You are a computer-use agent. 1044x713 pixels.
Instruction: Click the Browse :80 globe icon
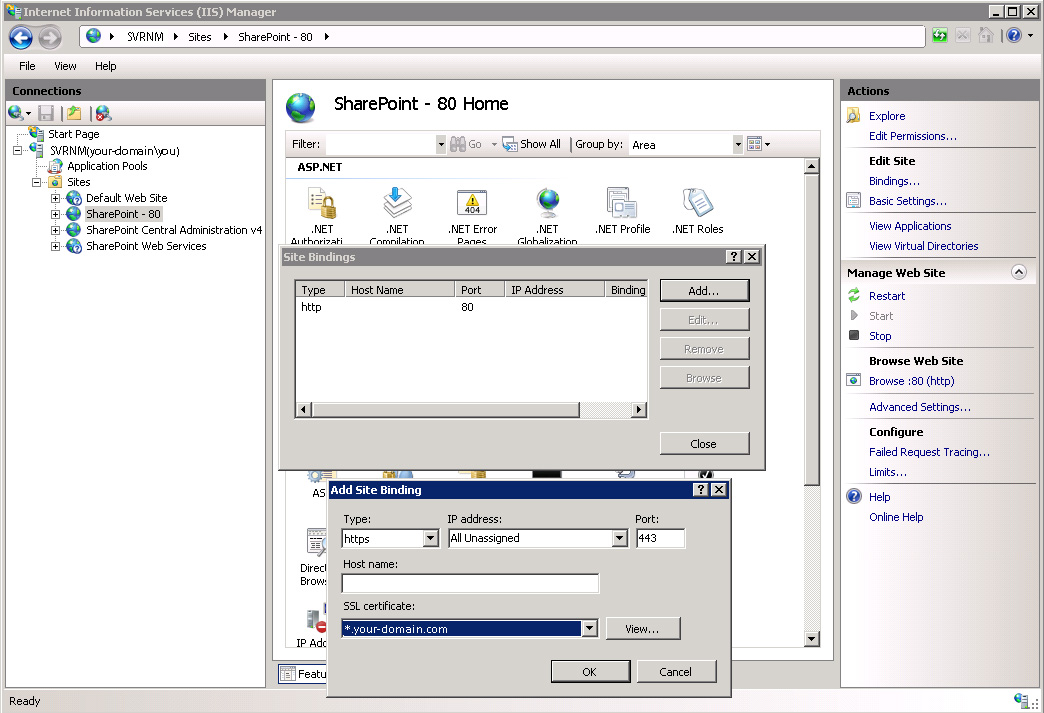coord(854,381)
